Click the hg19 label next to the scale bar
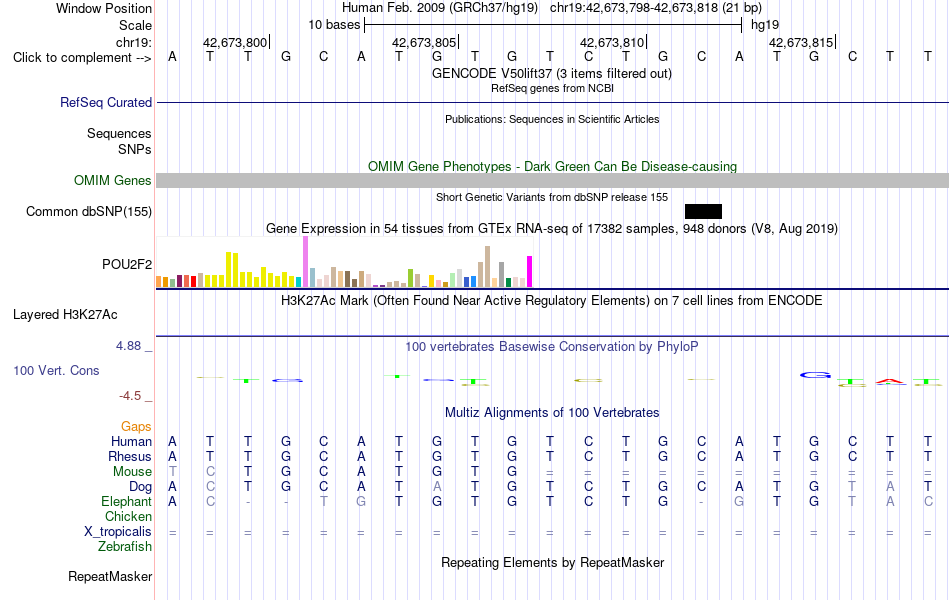The height and width of the screenshot is (600, 950). [x=765, y=25]
